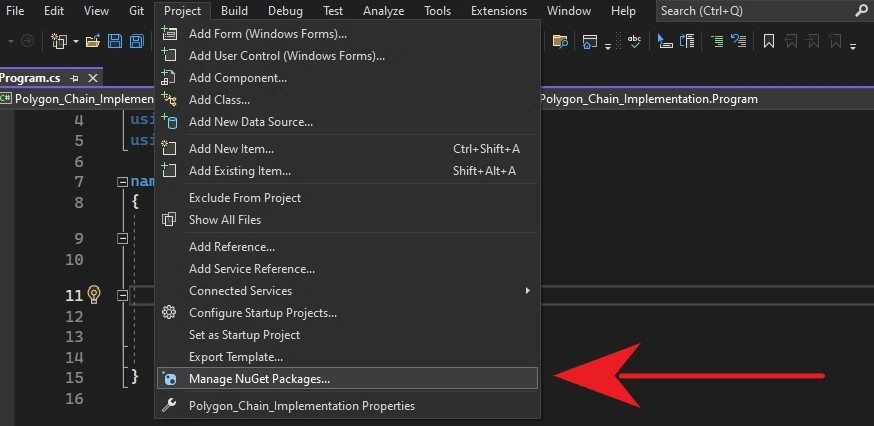Choose Export Template entry
This screenshot has width=874, height=426.
pos(347,357)
